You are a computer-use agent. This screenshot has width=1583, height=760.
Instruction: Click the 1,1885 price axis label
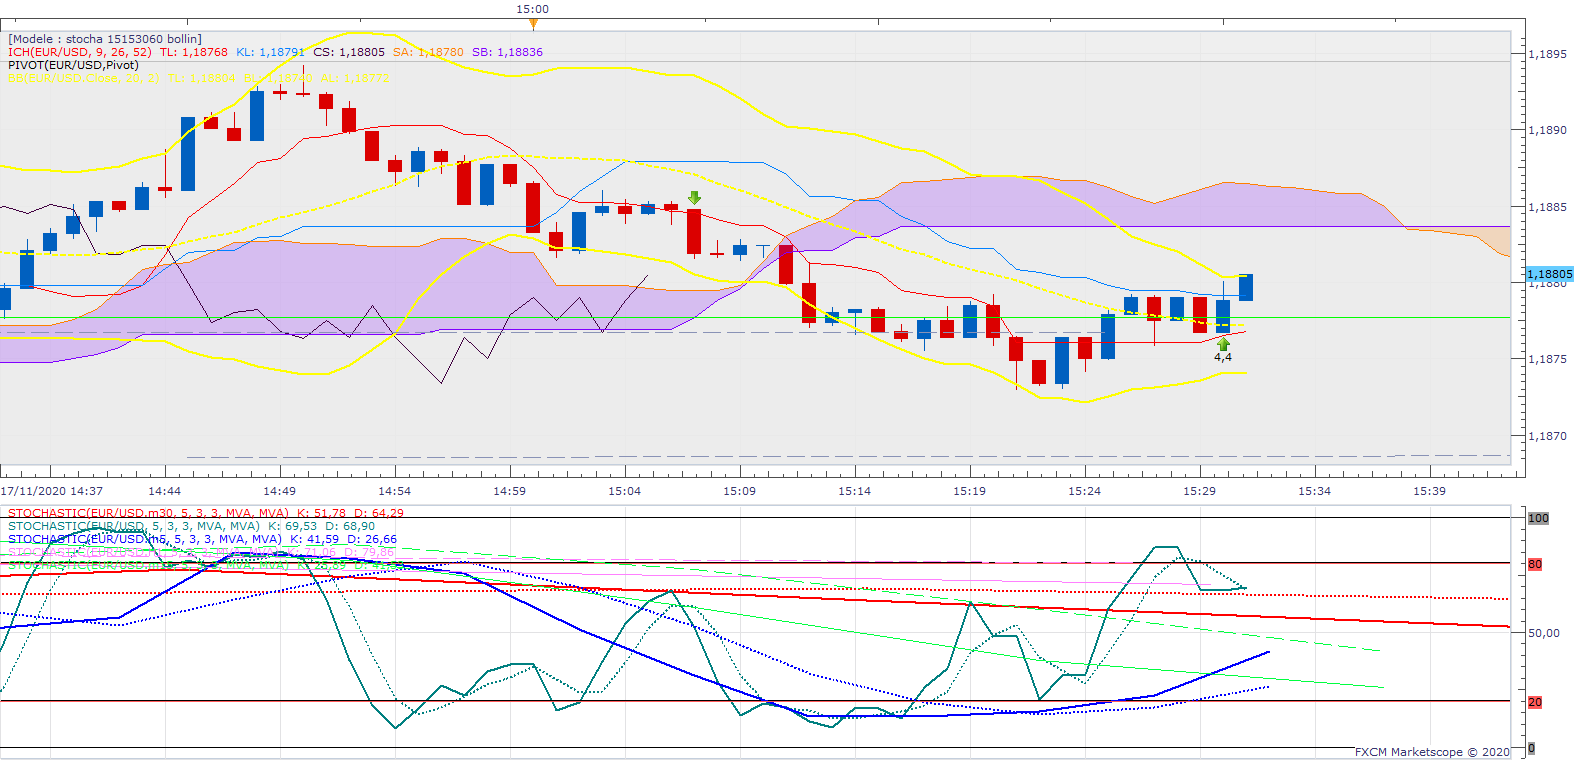(x=1548, y=207)
